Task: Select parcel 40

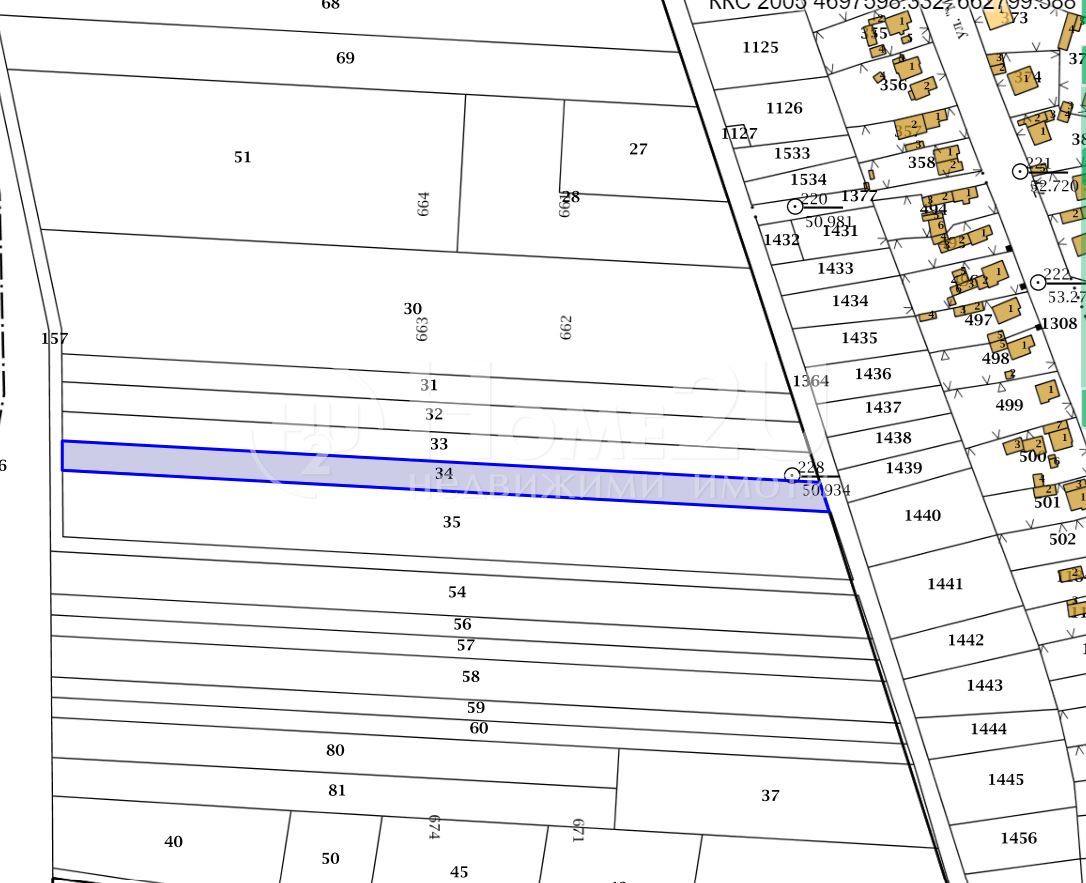Action: point(173,842)
